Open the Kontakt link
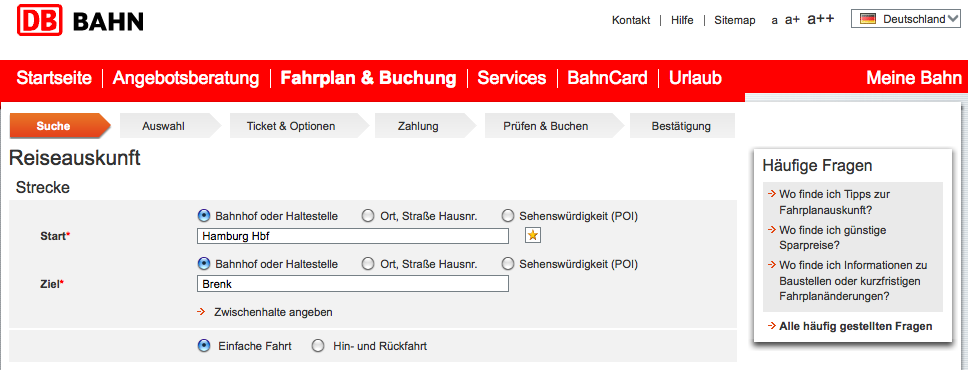 [x=631, y=20]
